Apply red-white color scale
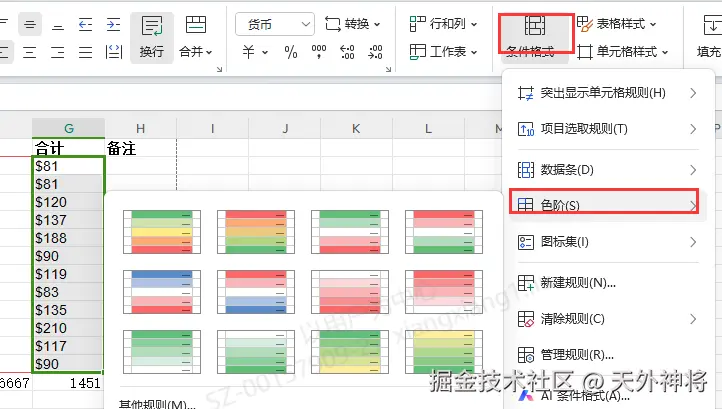This screenshot has height=409, width=722. pyautogui.click(x=444, y=292)
